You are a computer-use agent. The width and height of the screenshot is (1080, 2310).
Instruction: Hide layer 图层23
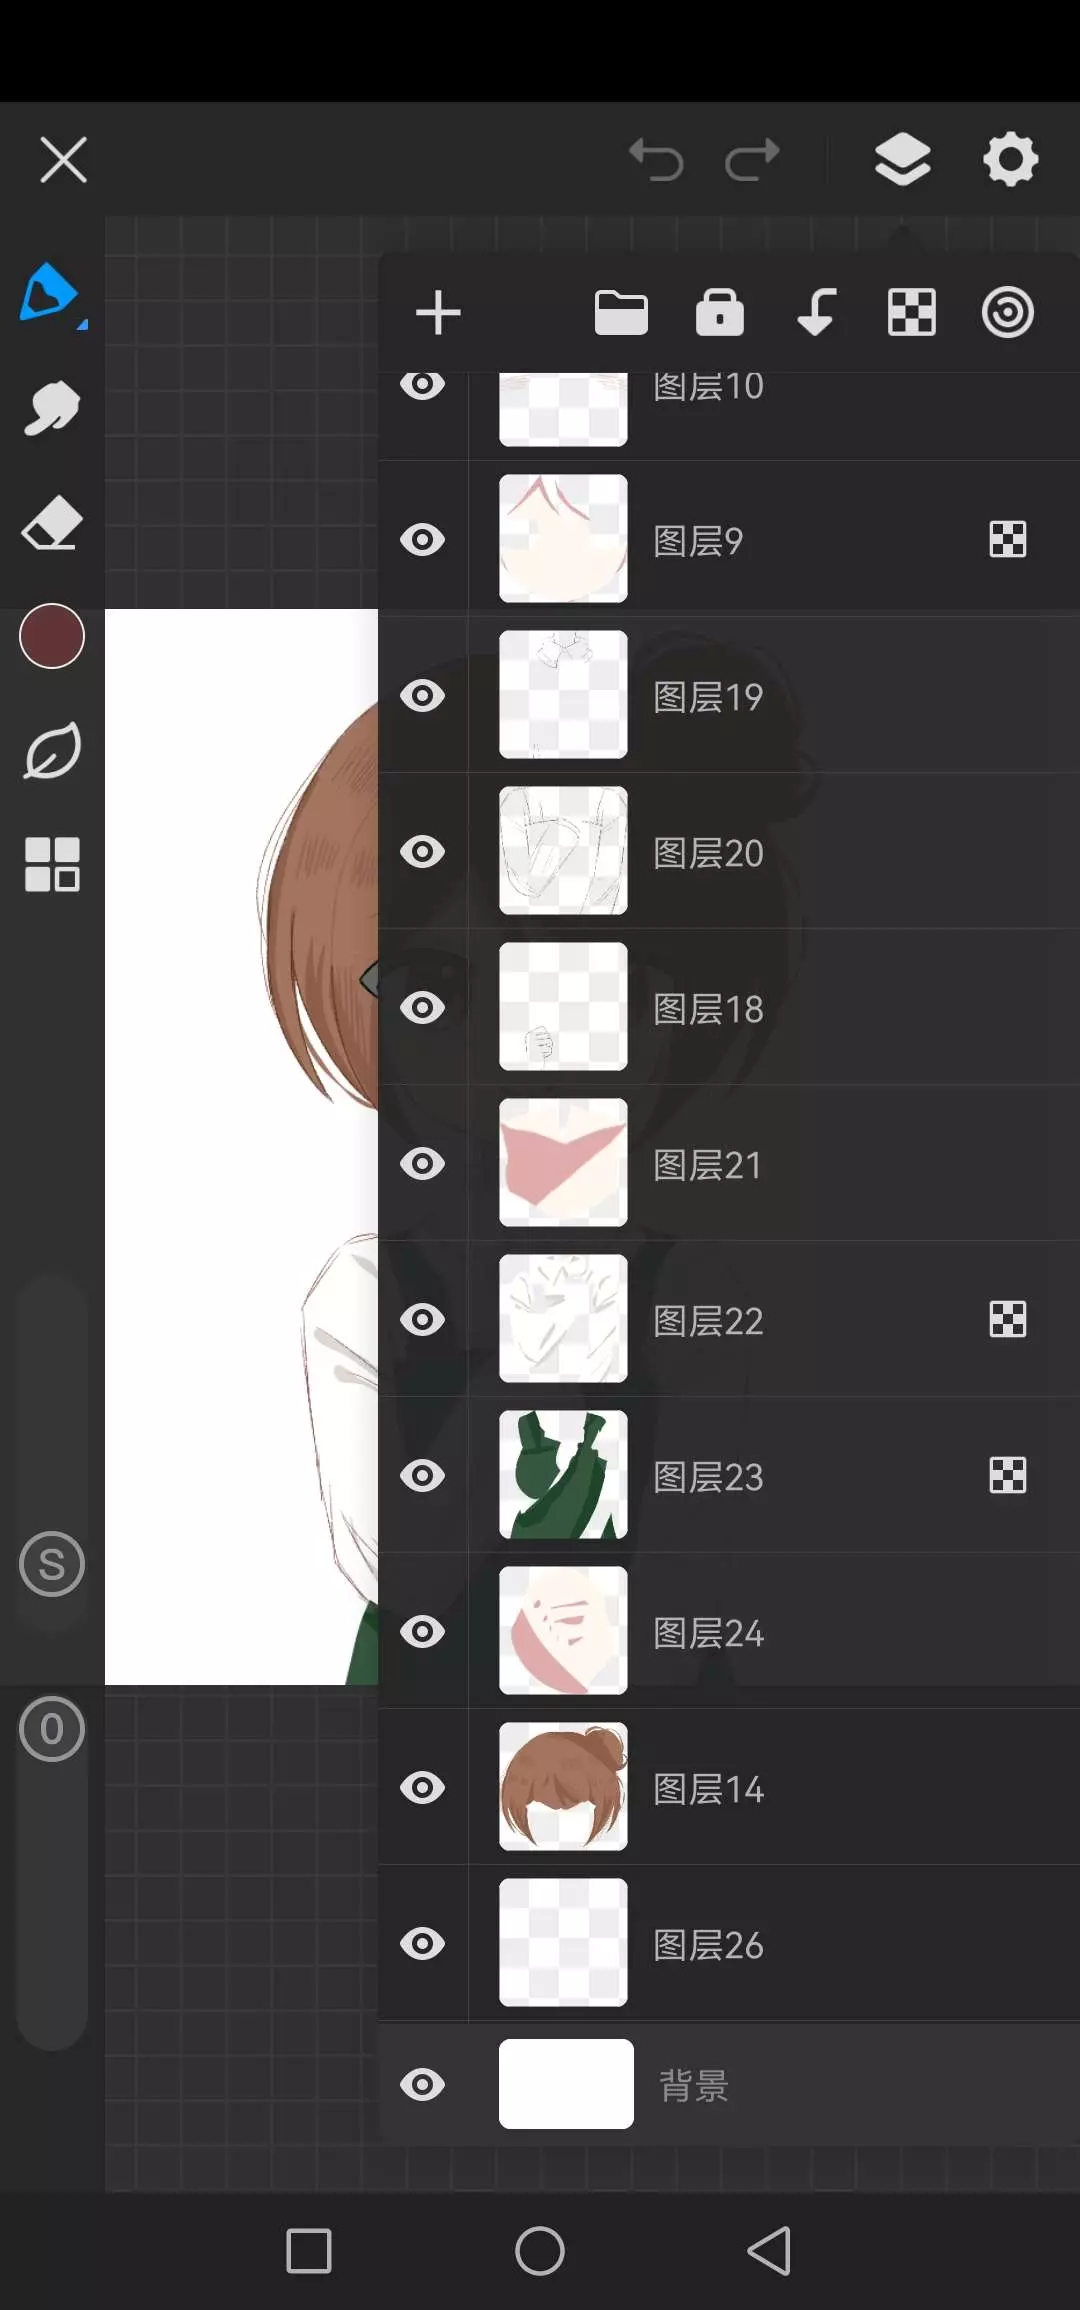423,1476
